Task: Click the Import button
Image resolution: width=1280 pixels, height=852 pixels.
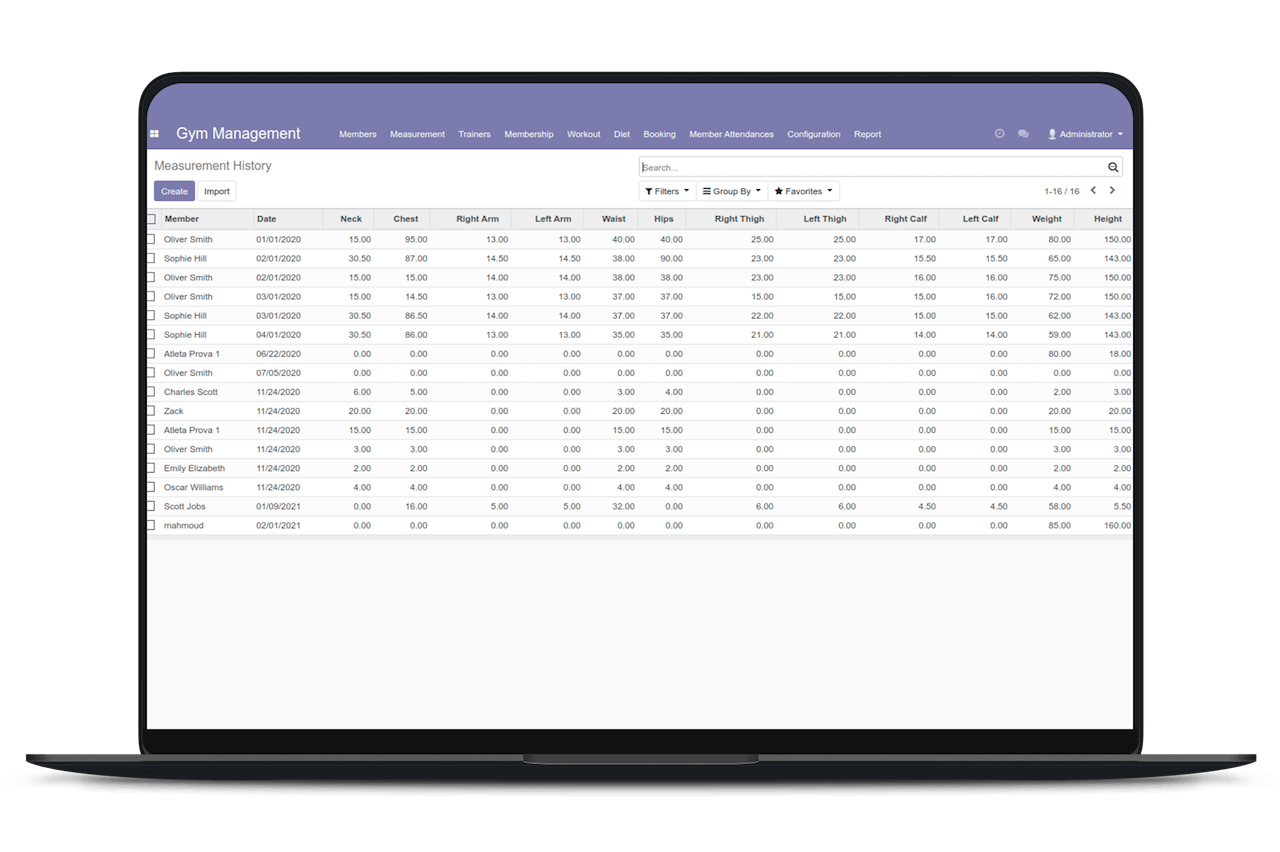Action: point(217,191)
